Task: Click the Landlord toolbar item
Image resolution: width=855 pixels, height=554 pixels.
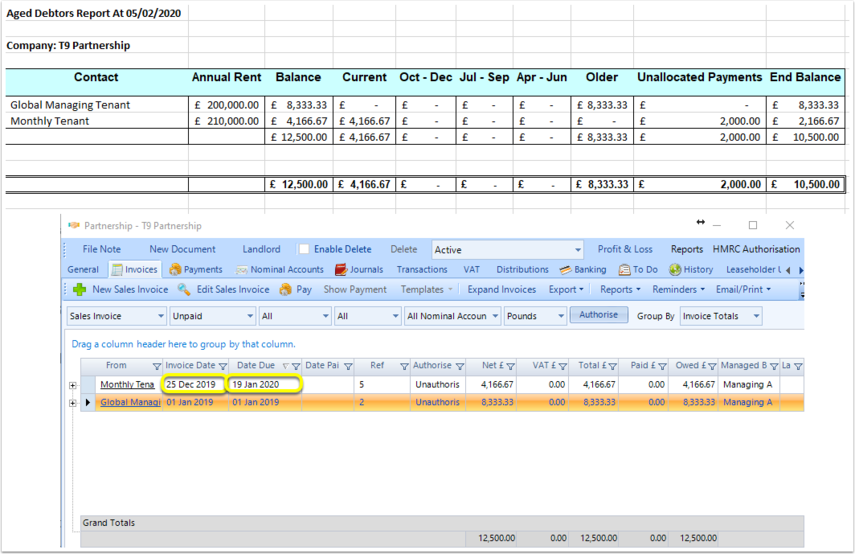Action: (261, 249)
